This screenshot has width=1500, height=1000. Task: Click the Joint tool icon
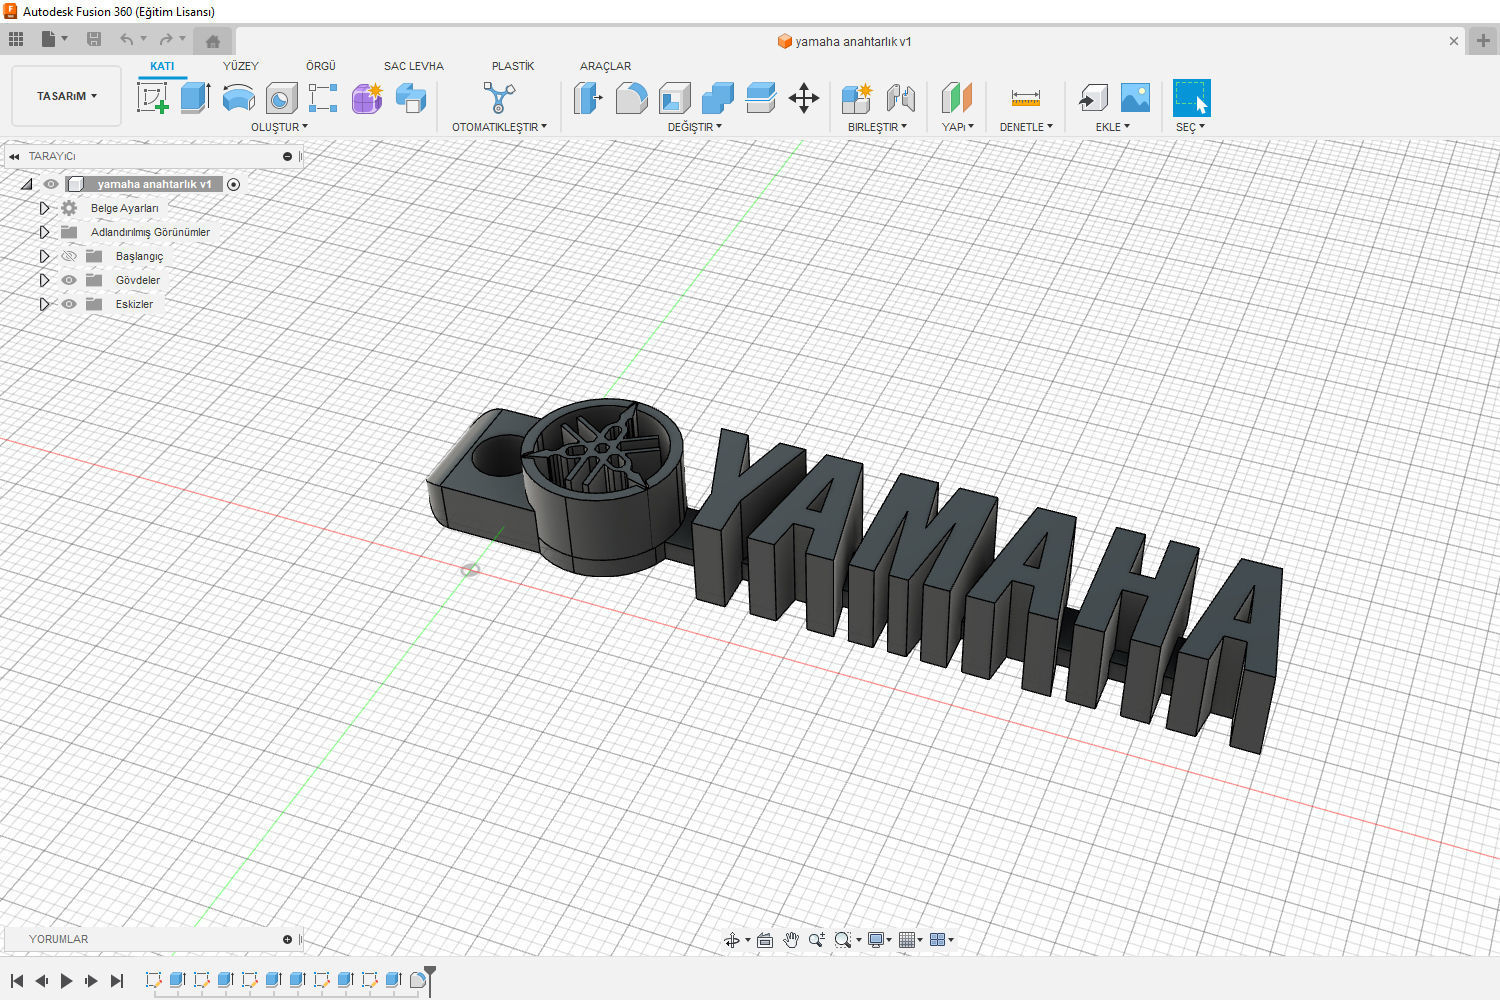coord(900,98)
